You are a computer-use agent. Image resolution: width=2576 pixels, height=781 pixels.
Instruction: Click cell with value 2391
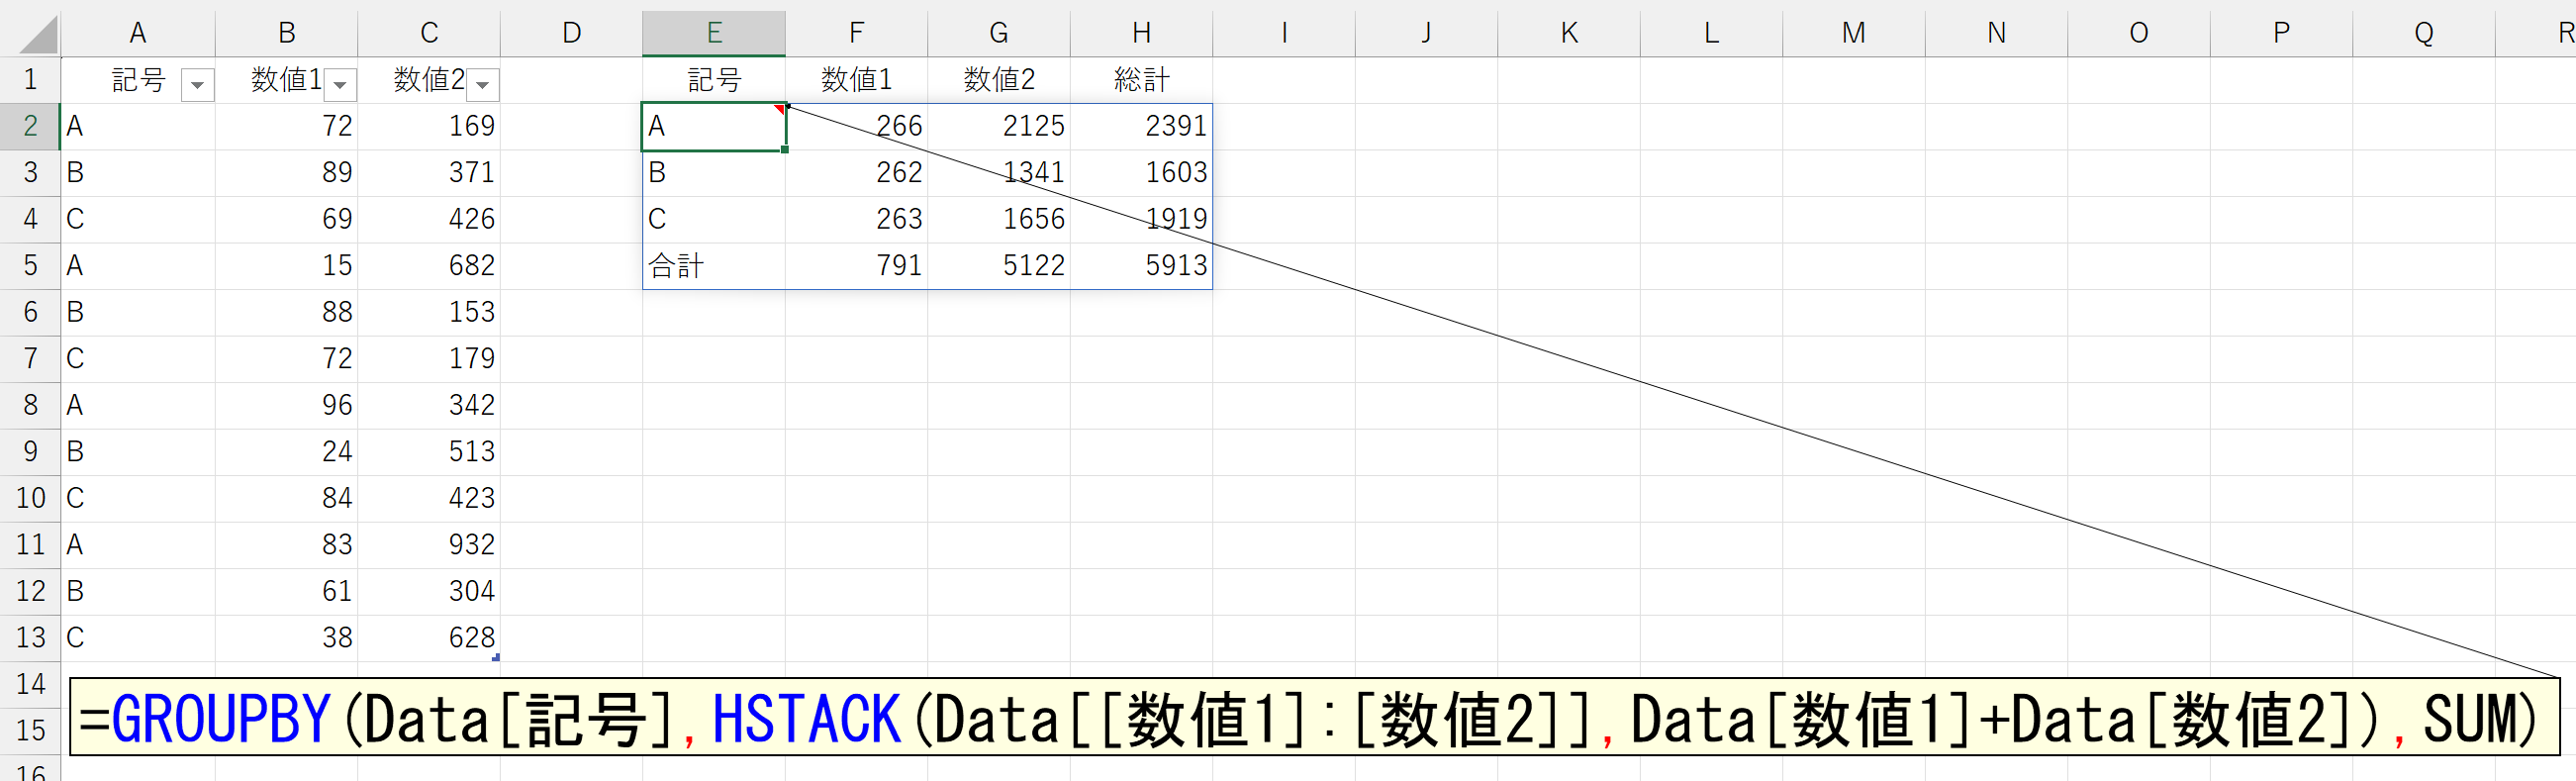tap(1141, 127)
